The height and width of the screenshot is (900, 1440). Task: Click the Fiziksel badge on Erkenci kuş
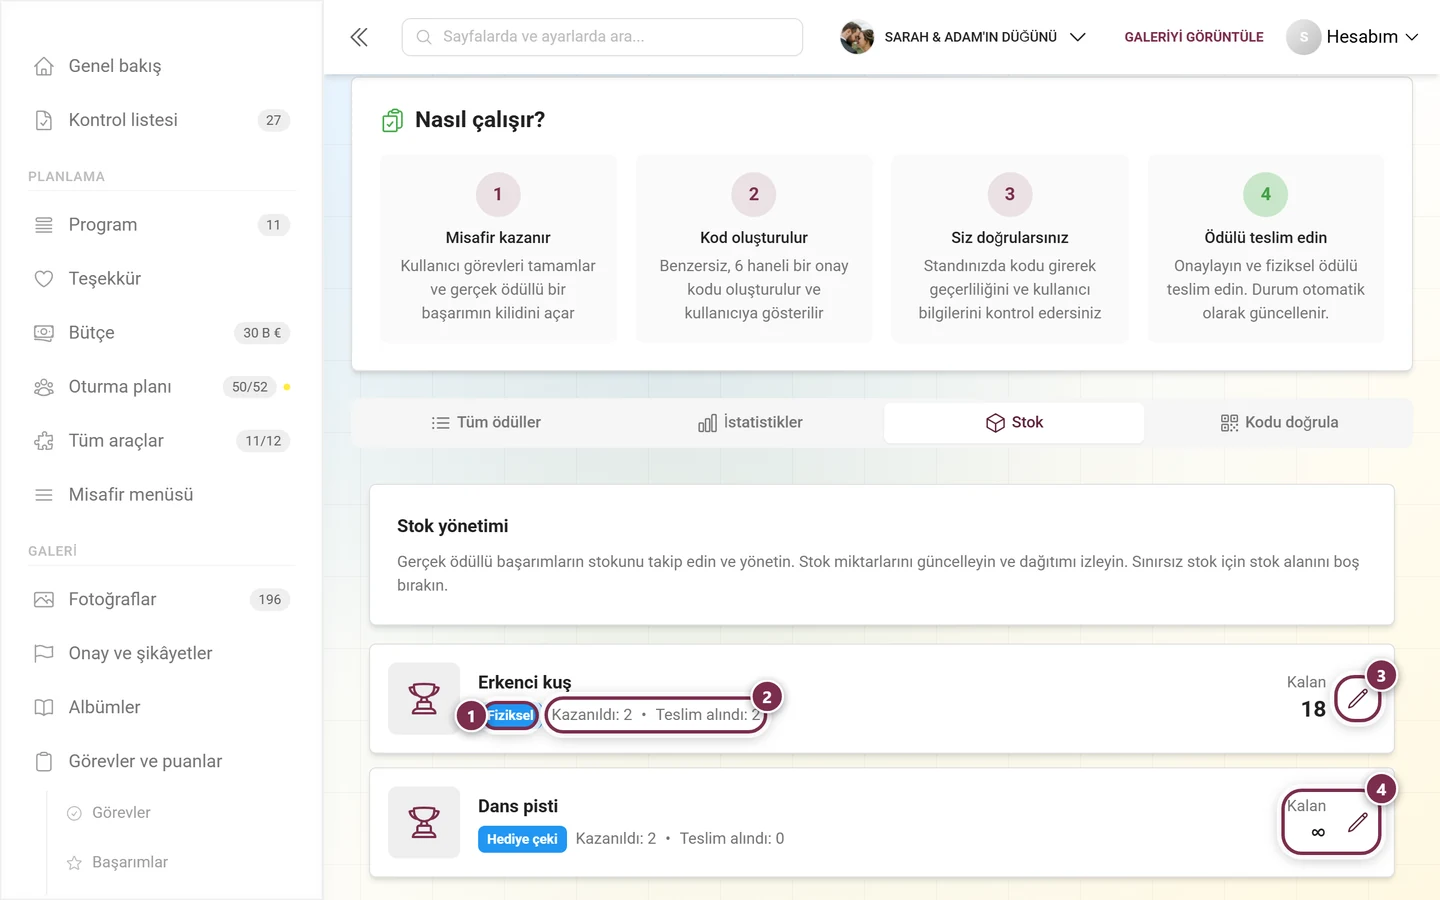coord(511,715)
